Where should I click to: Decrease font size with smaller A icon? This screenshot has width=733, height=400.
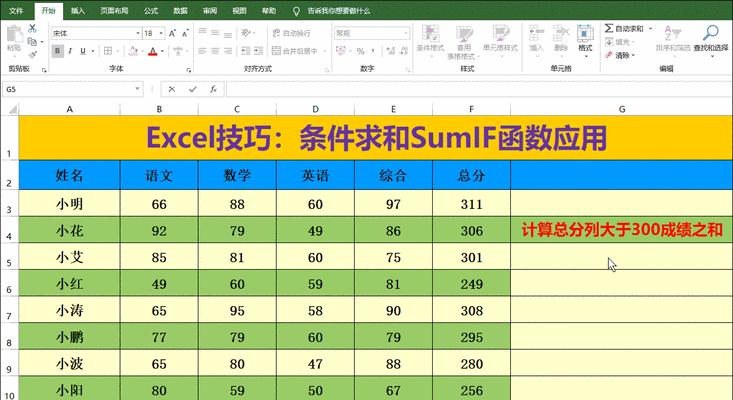[185, 33]
